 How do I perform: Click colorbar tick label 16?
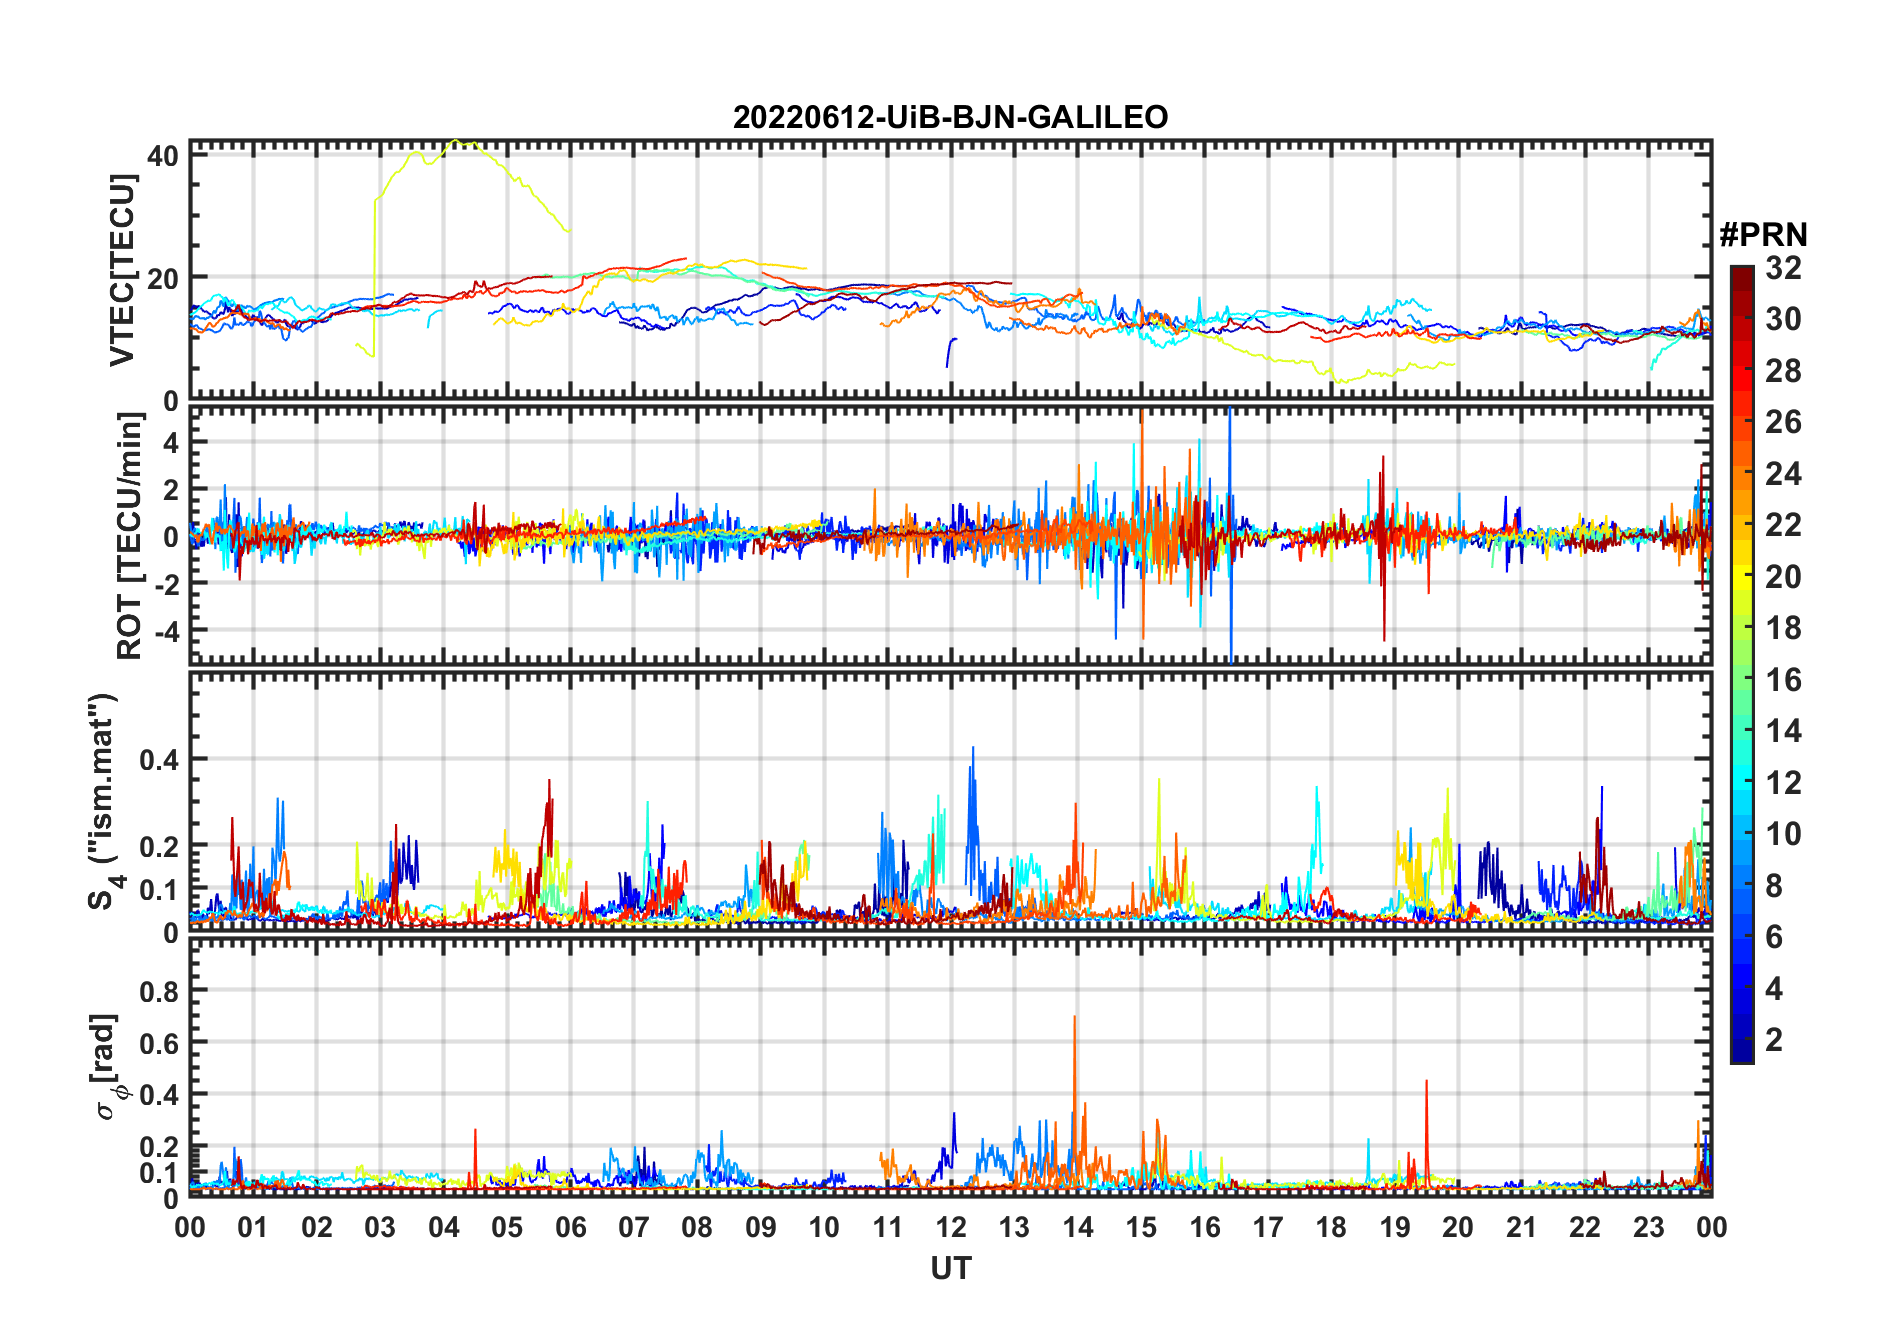click(1783, 680)
